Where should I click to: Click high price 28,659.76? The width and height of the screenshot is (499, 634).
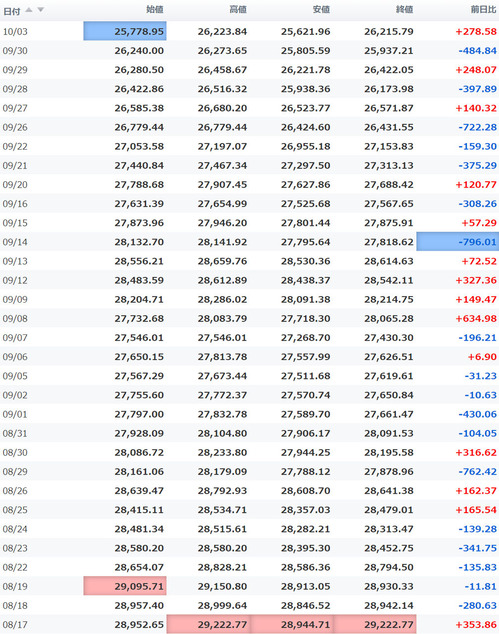(222, 261)
